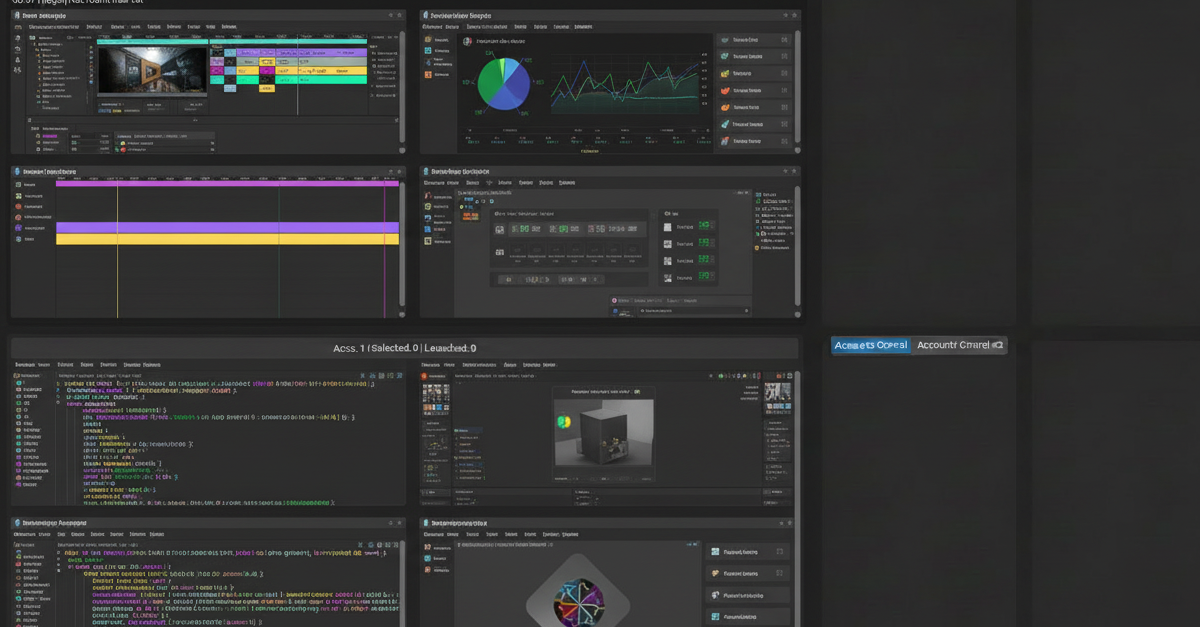Select the yellow track in the timeline panel
Screen dimensions: 1200x627
(x=227, y=239)
